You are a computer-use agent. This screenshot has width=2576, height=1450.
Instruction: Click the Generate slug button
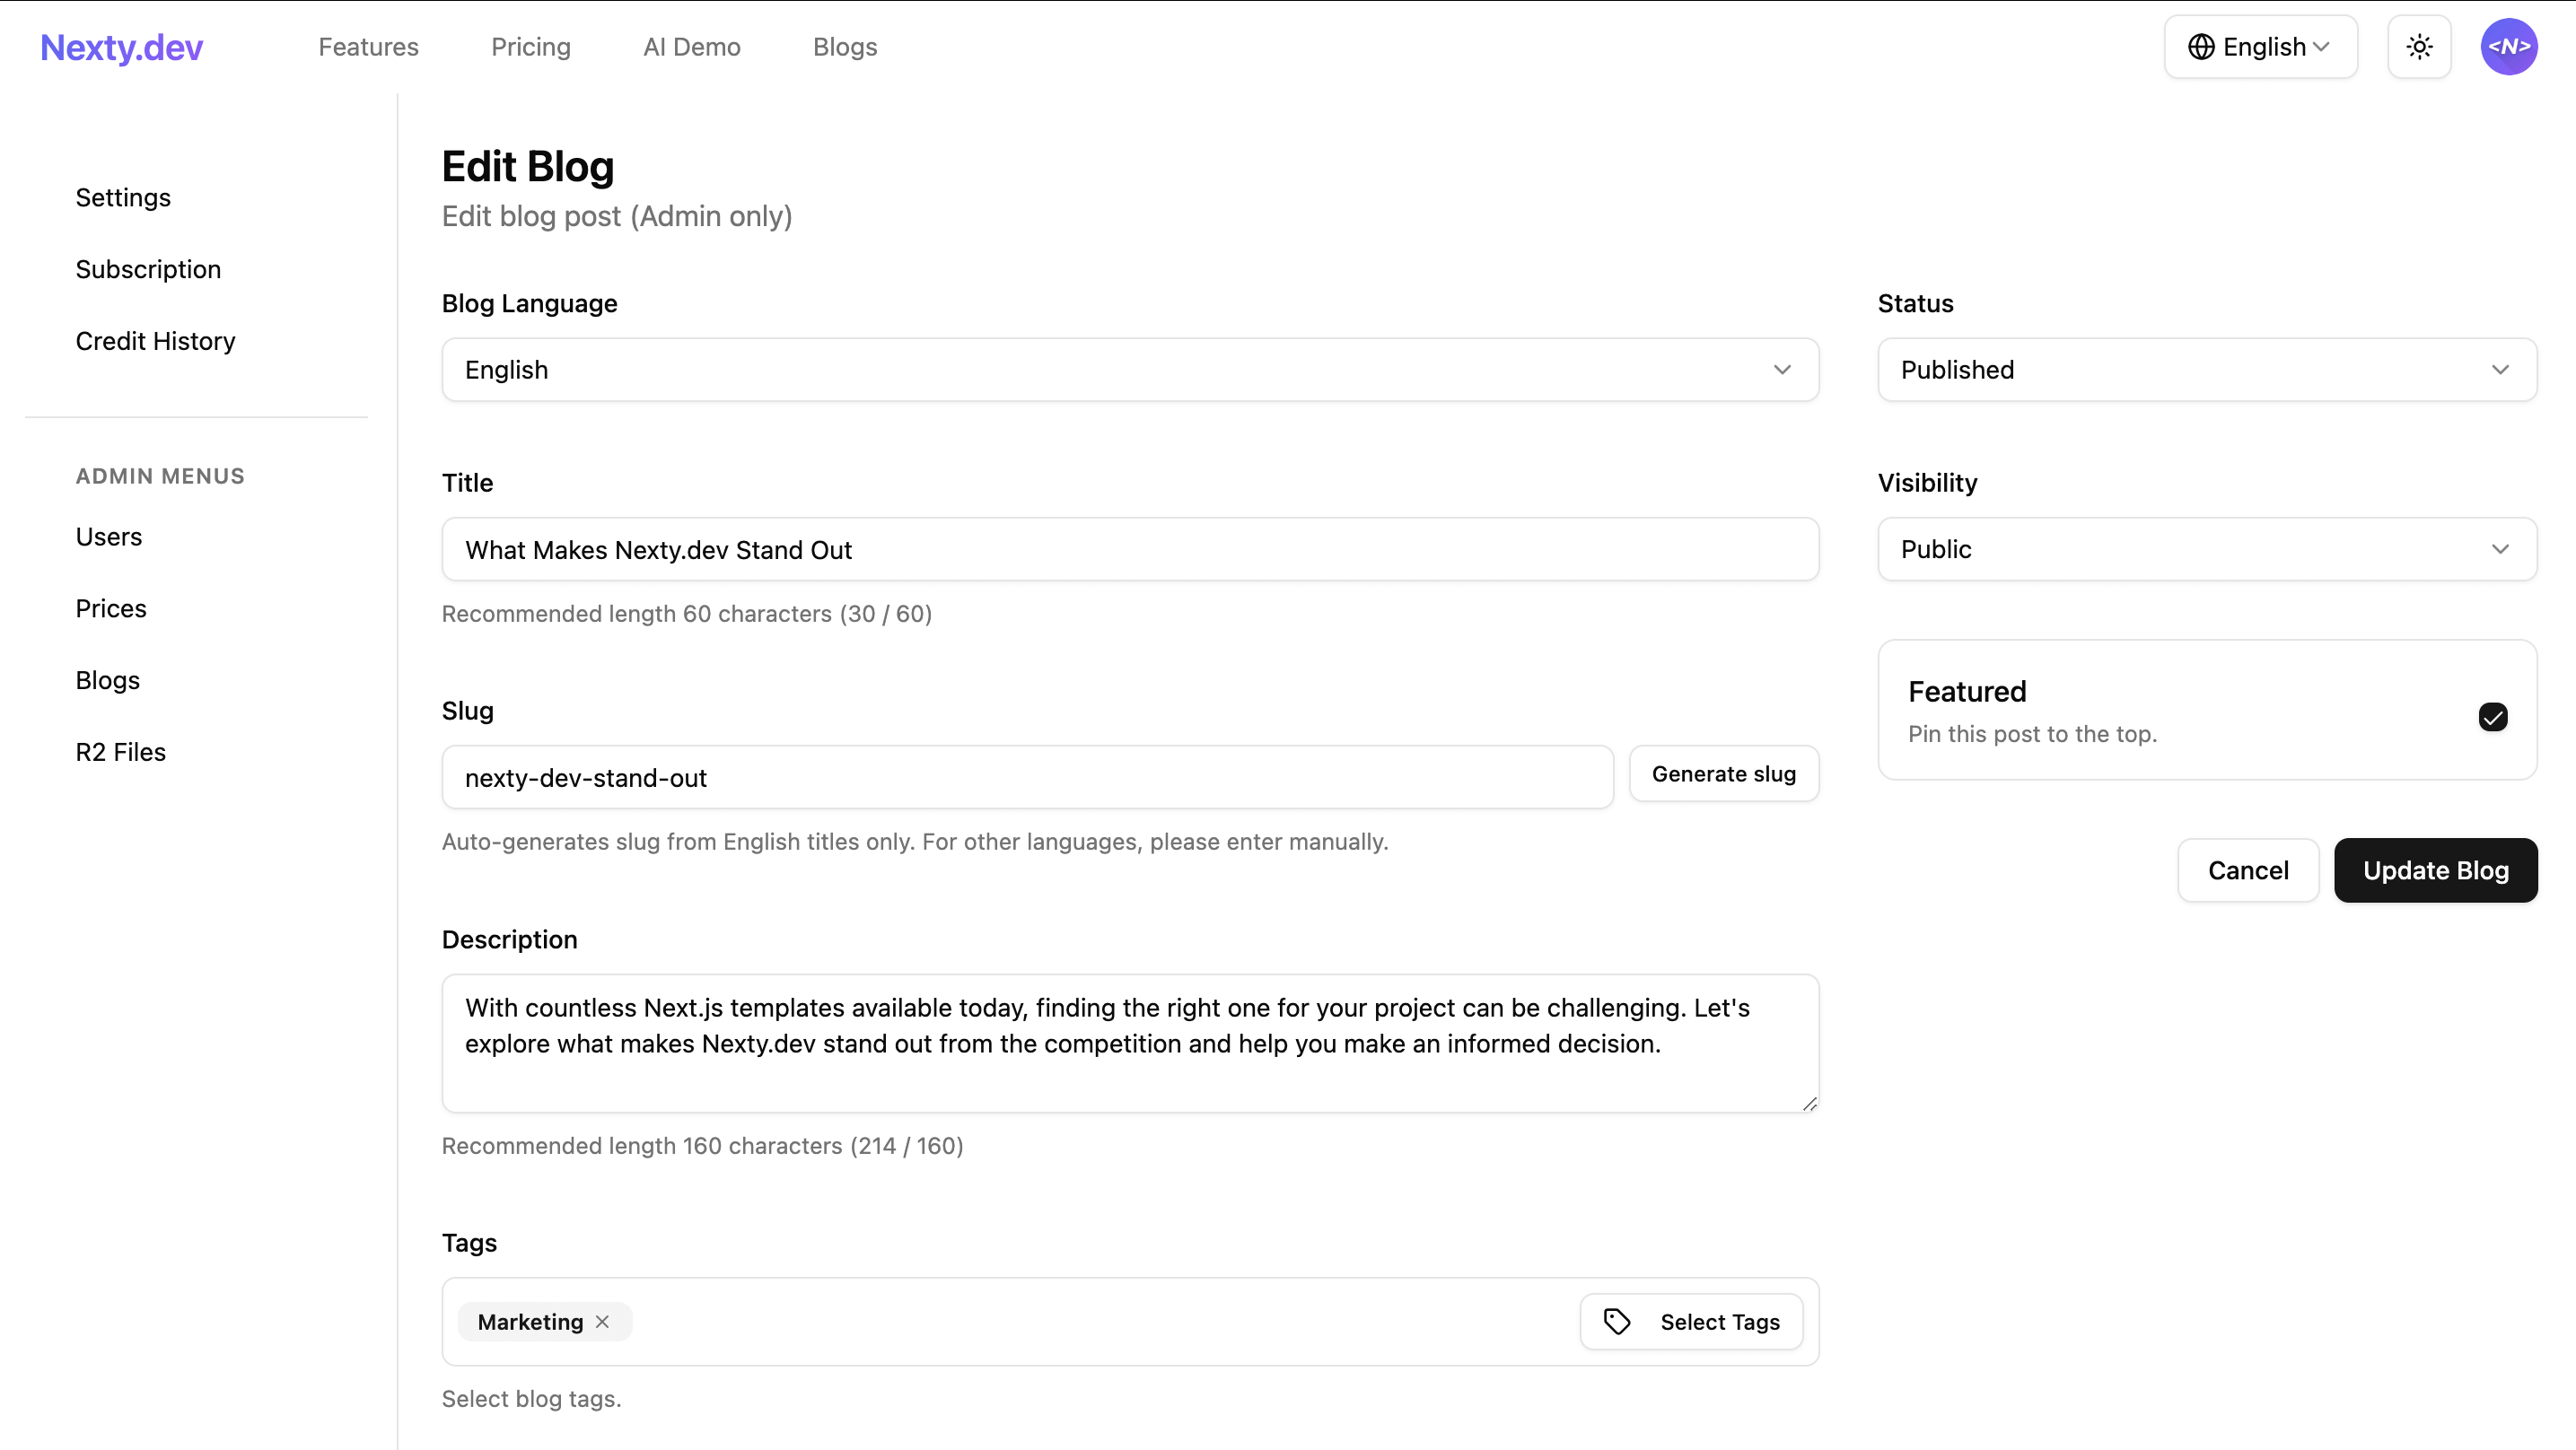(1724, 774)
